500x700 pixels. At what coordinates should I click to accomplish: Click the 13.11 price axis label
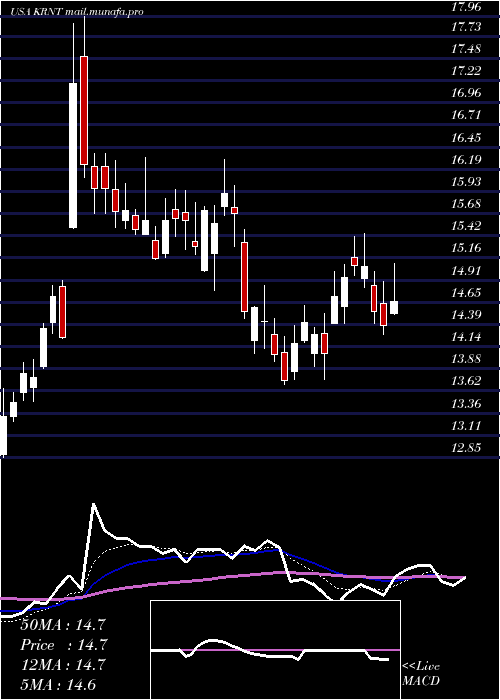click(x=466, y=425)
